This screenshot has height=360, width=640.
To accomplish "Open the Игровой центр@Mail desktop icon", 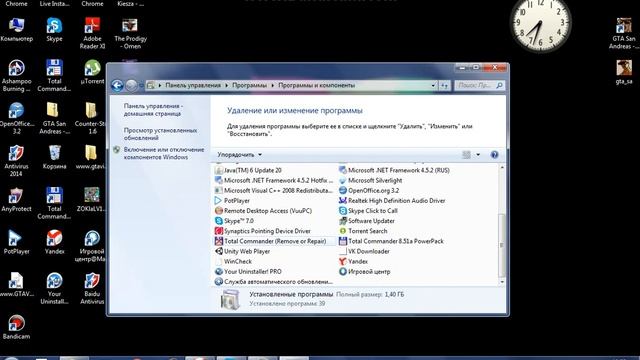I will (92, 246).
